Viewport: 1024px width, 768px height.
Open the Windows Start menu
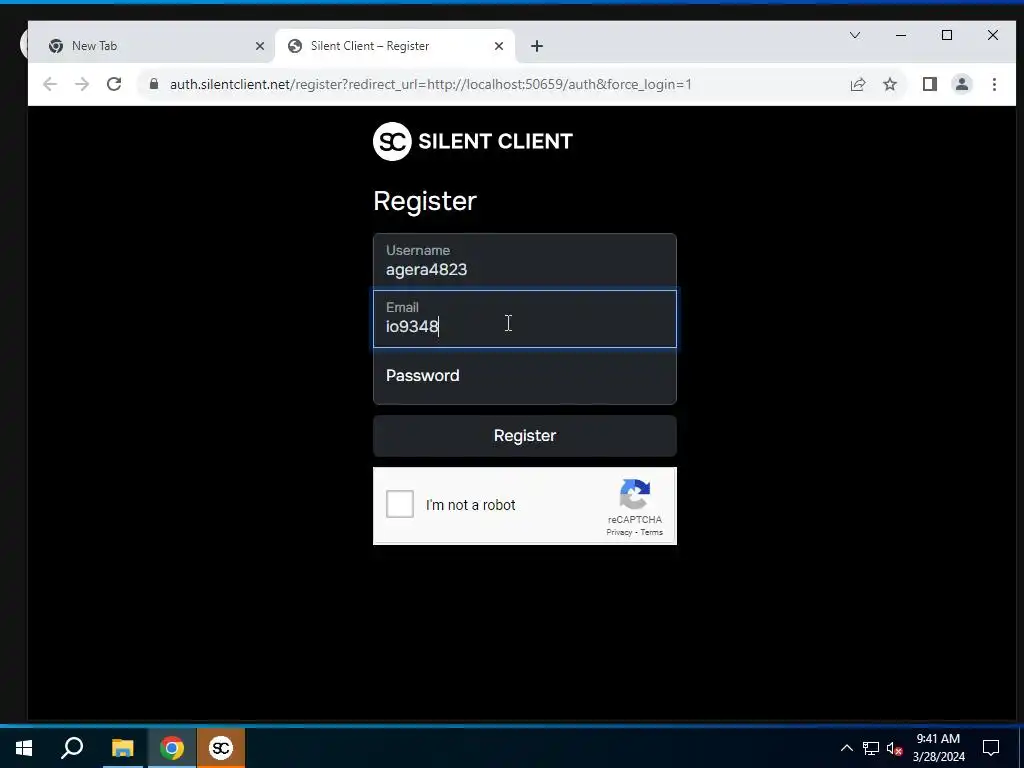click(24, 748)
